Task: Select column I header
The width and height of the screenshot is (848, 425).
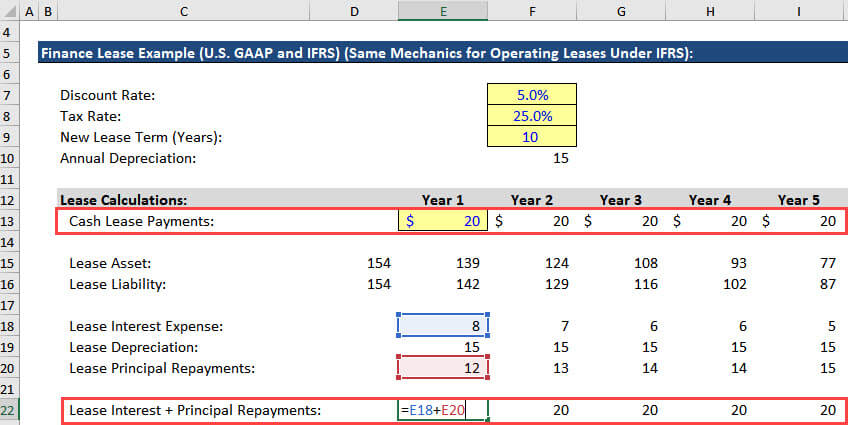Action: point(799,11)
